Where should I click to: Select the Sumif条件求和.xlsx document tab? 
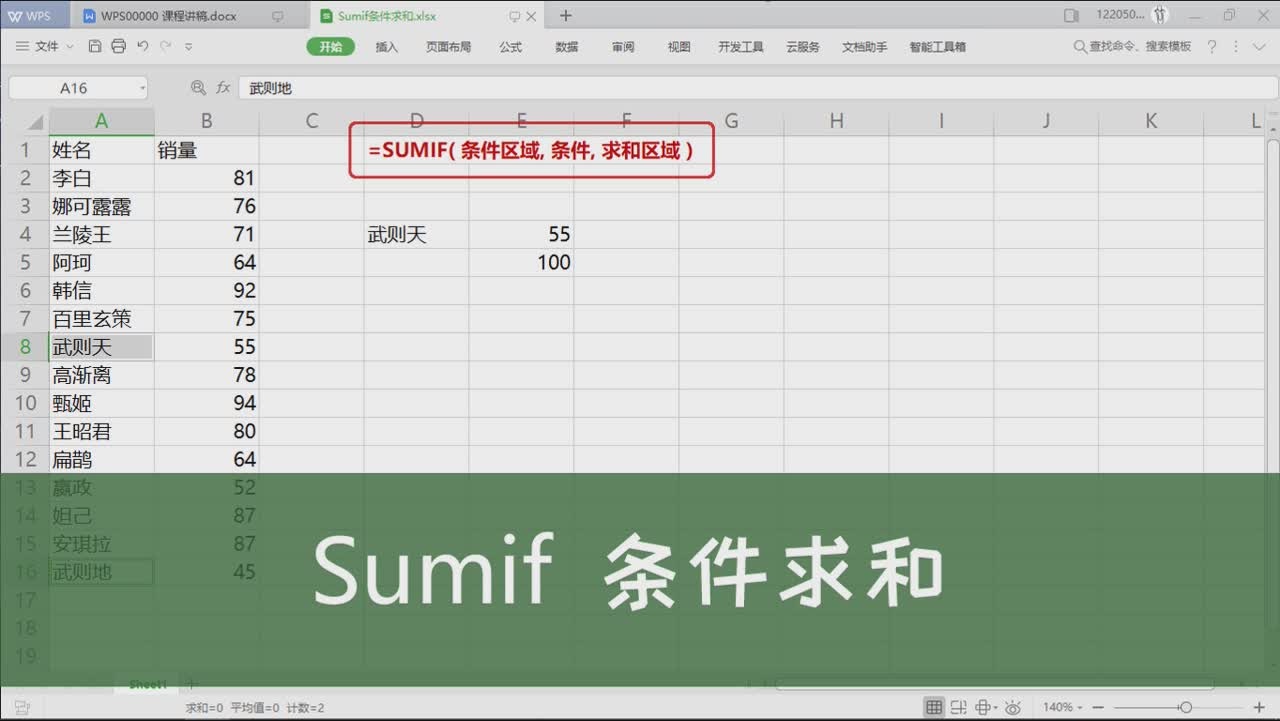388,16
